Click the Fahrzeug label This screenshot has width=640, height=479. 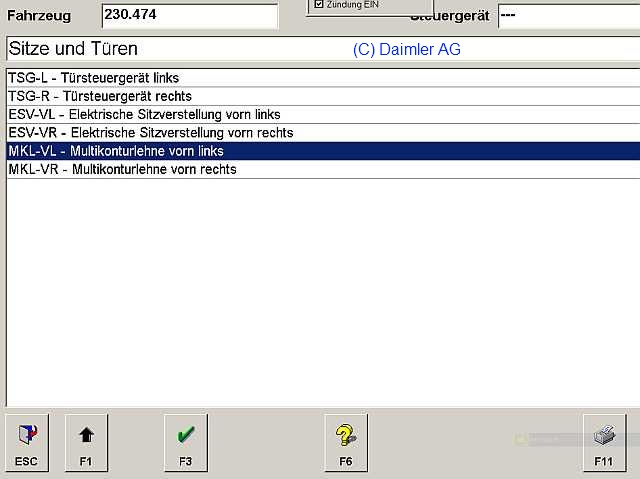42,17
